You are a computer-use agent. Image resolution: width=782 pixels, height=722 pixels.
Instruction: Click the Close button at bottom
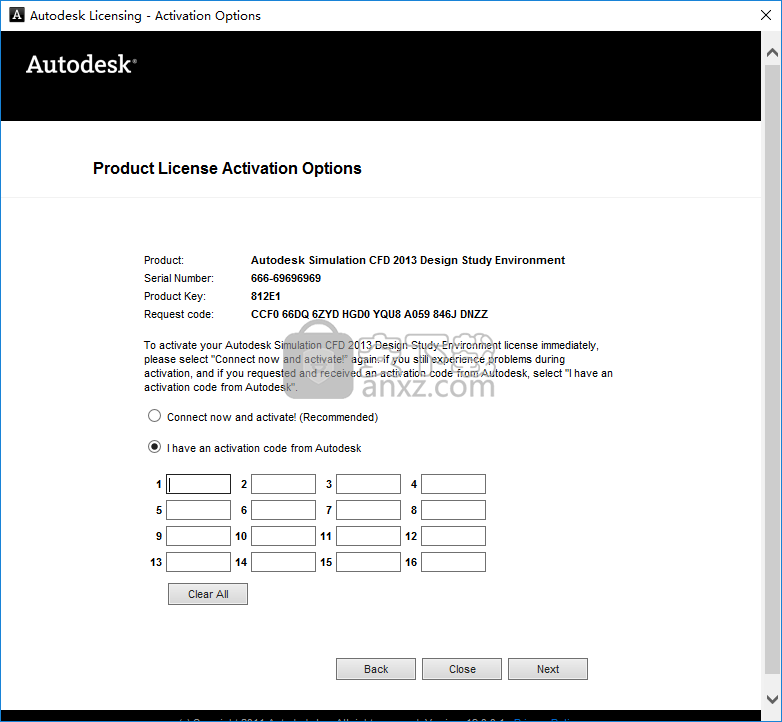coord(462,669)
